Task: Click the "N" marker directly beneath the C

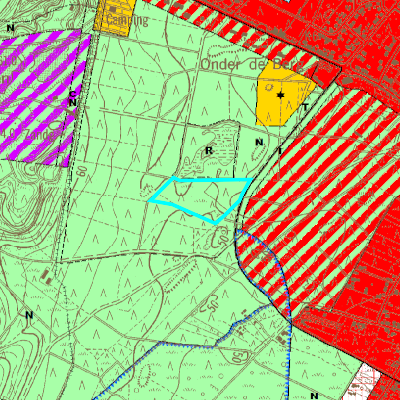Action: pyautogui.click(x=73, y=103)
